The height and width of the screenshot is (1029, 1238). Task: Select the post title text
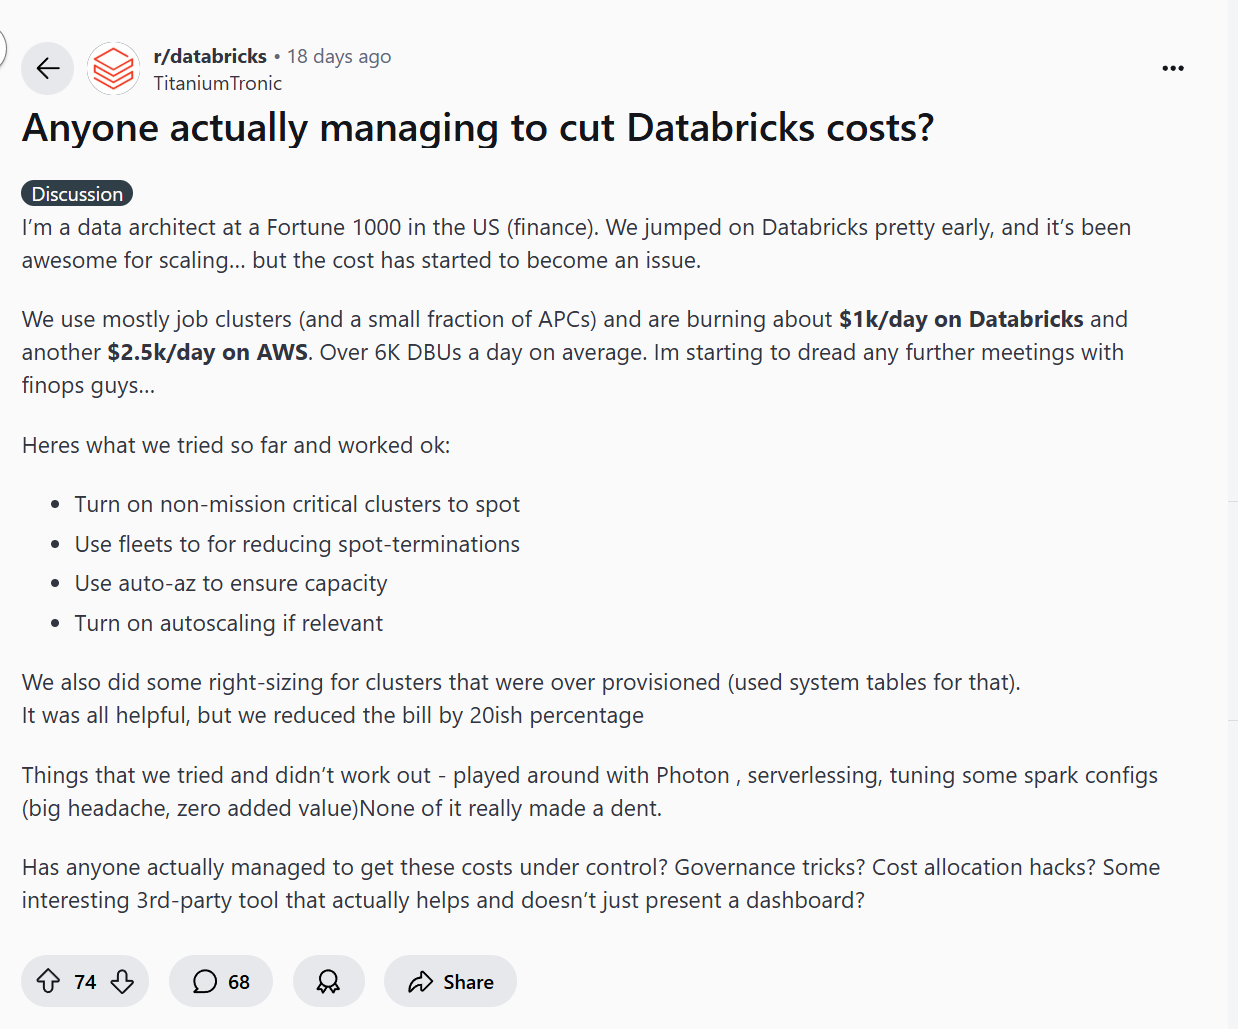click(x=477, y=128)
